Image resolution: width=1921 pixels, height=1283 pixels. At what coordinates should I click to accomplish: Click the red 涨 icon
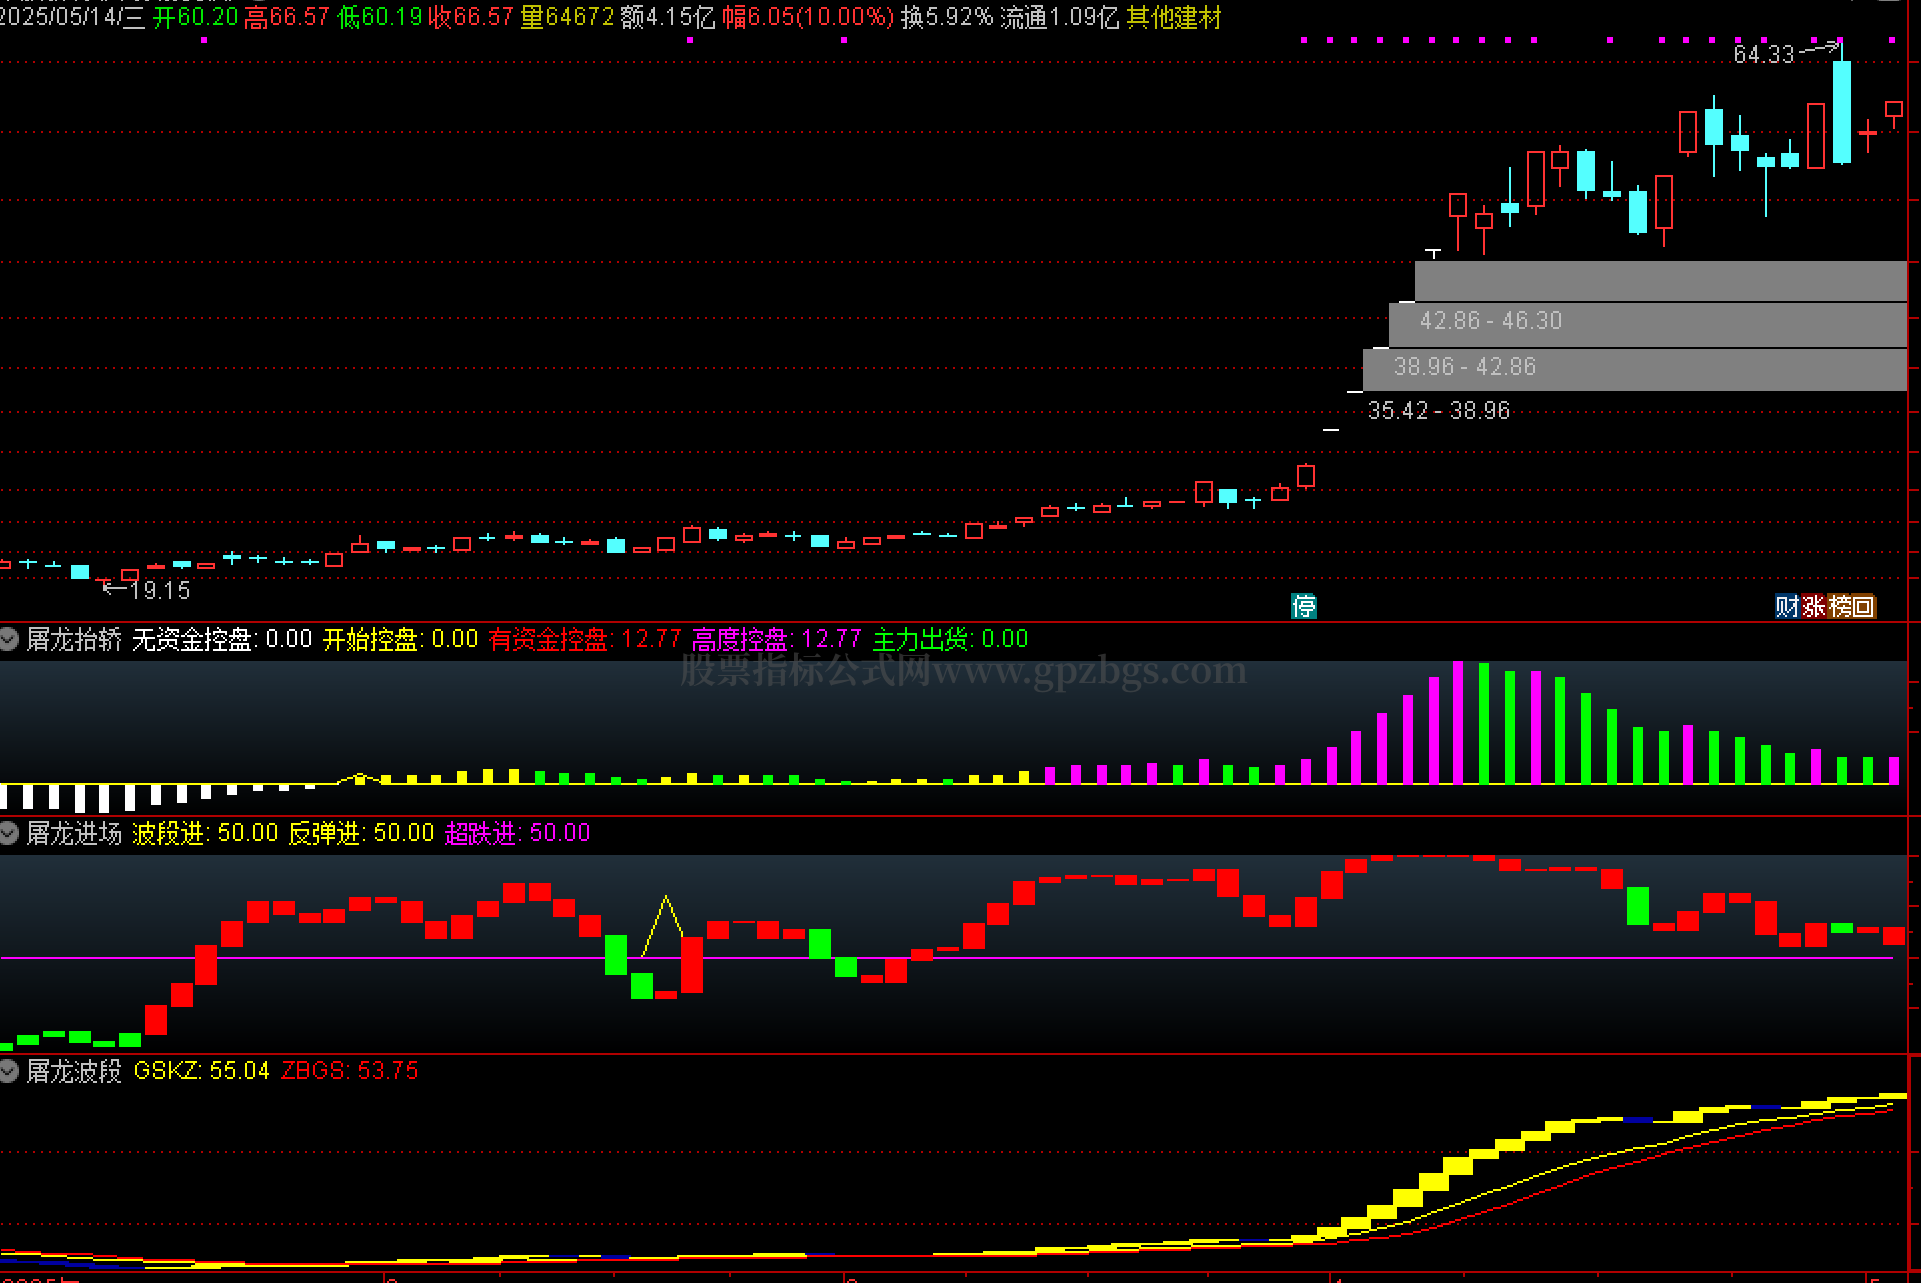[1813, 606]
